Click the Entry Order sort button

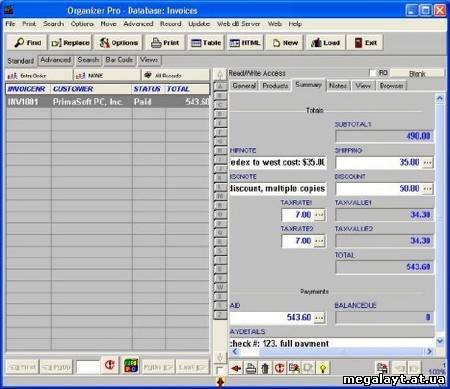click(39, 76)
